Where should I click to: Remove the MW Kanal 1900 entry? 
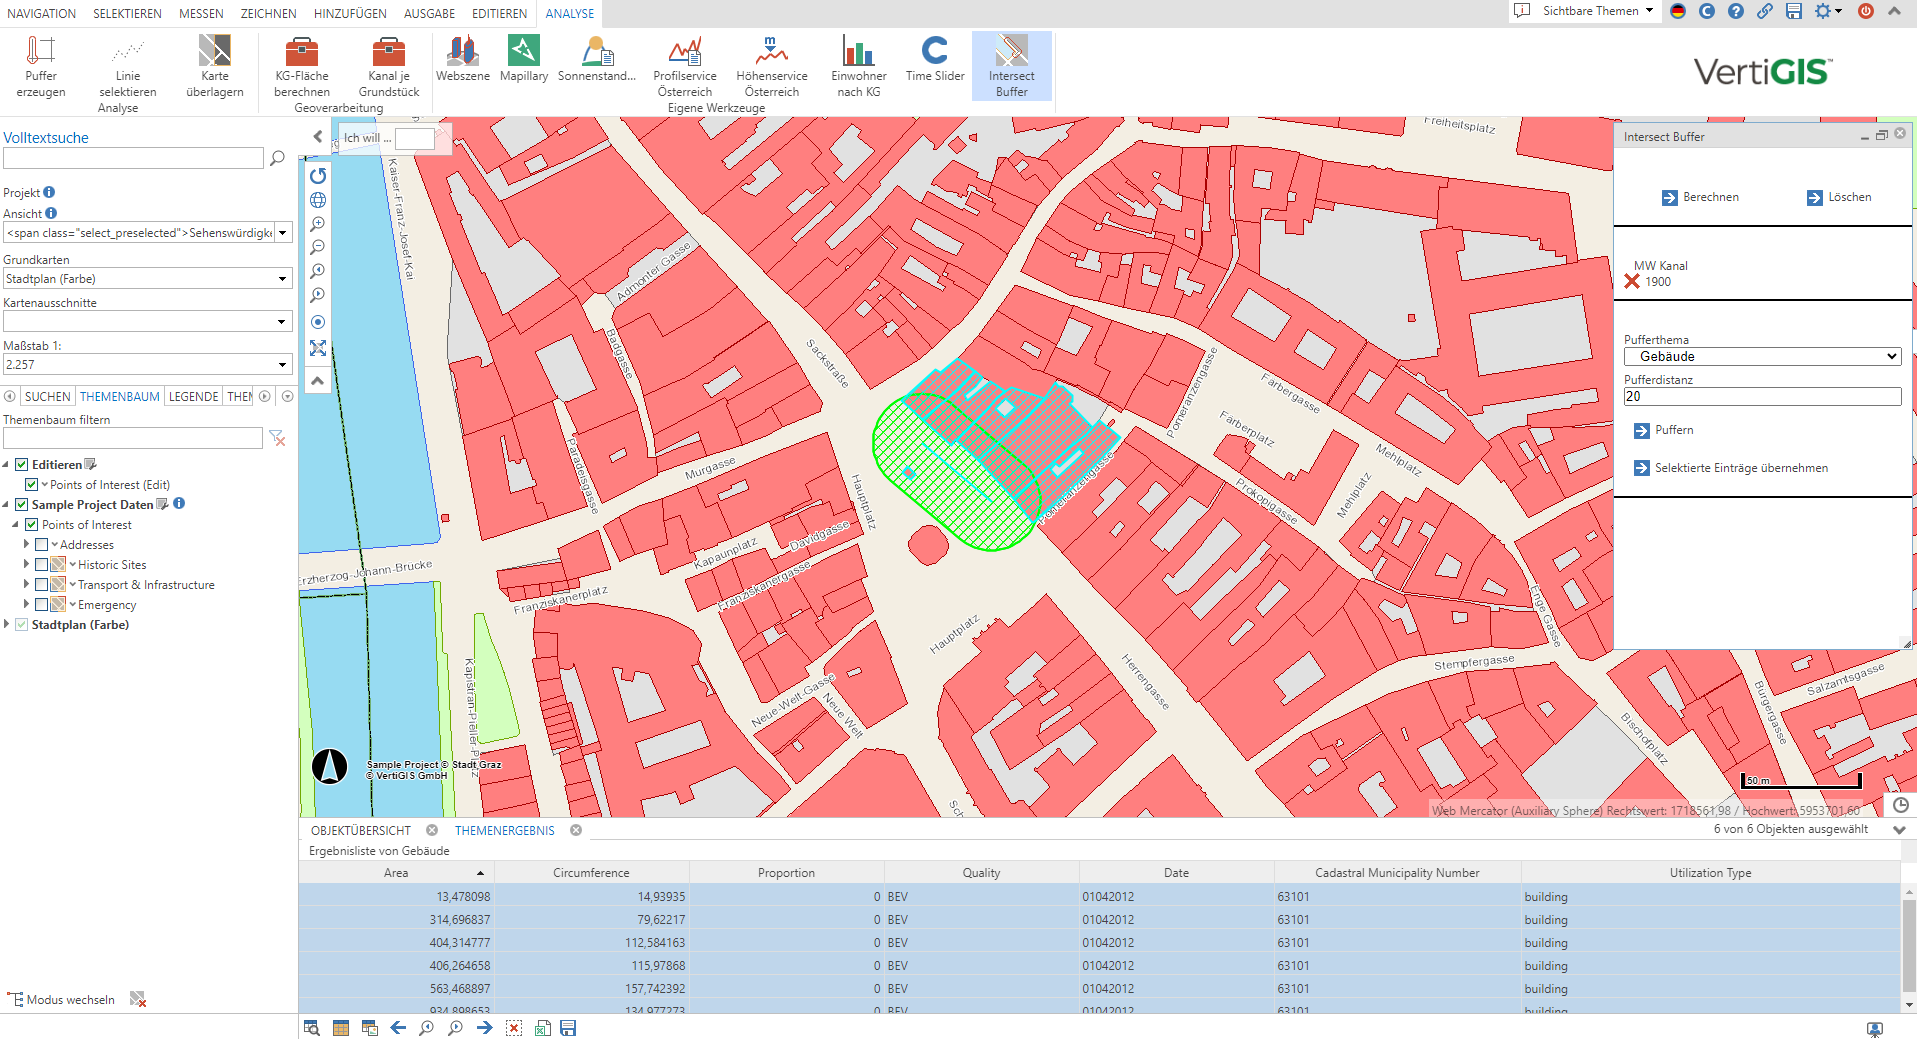tap(1632, 282)
